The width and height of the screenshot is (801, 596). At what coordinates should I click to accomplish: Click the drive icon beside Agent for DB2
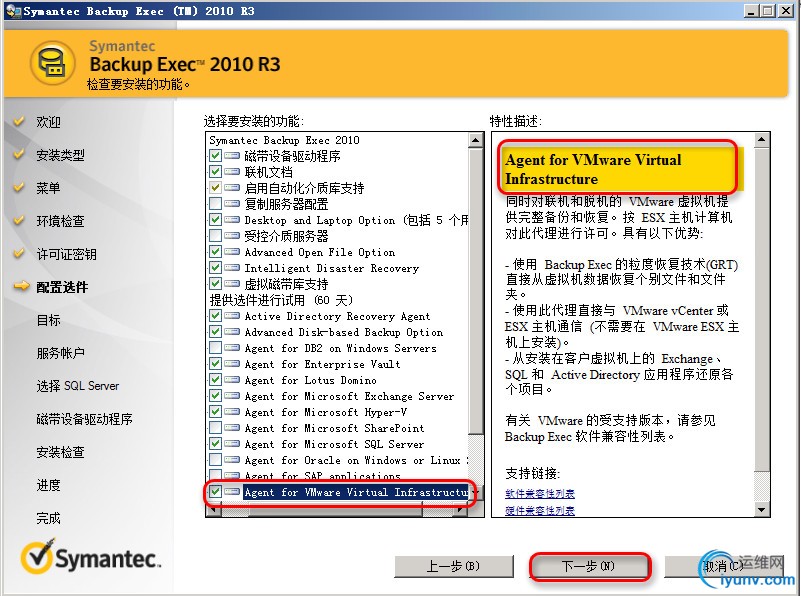pos(232,348)
